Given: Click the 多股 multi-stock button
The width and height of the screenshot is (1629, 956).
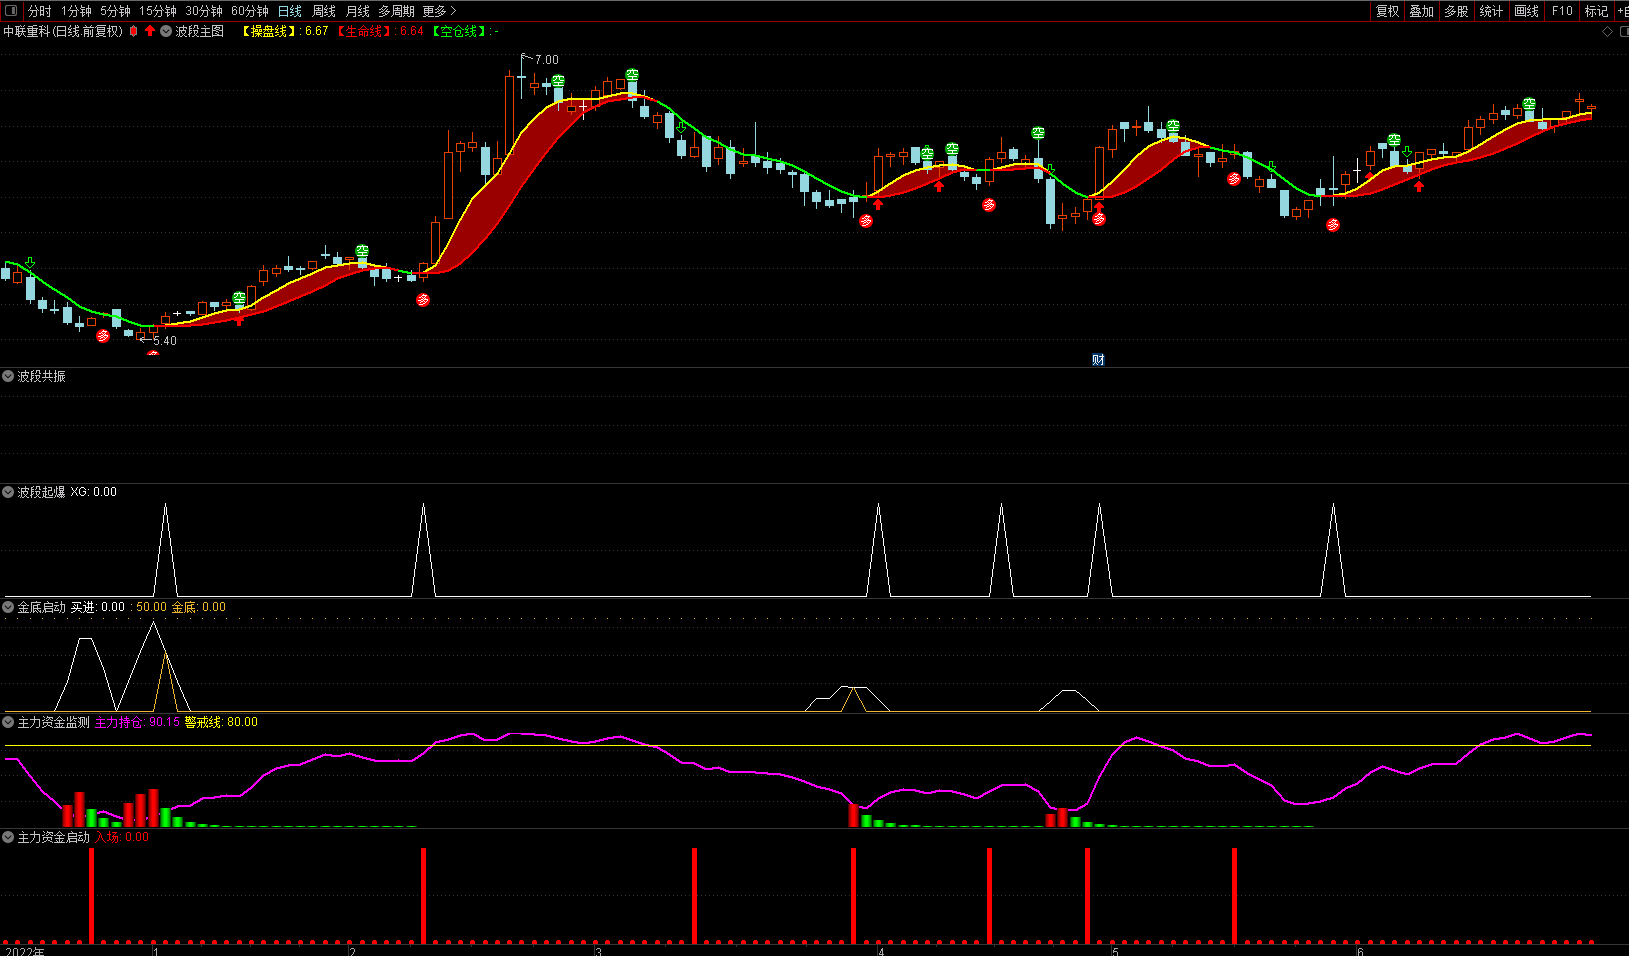Looking at the screenshot, I should click(1456, 11).
